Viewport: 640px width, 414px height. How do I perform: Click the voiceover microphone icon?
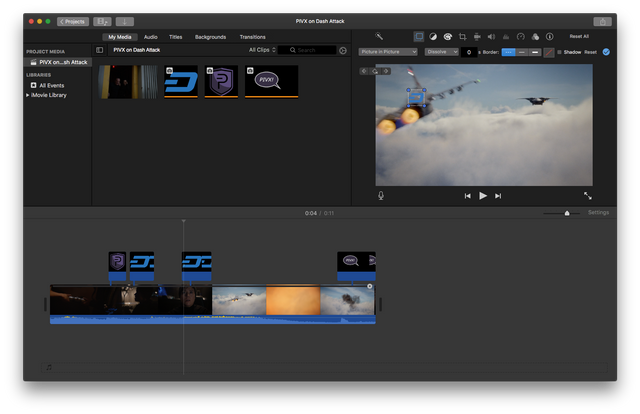(381, 196)
